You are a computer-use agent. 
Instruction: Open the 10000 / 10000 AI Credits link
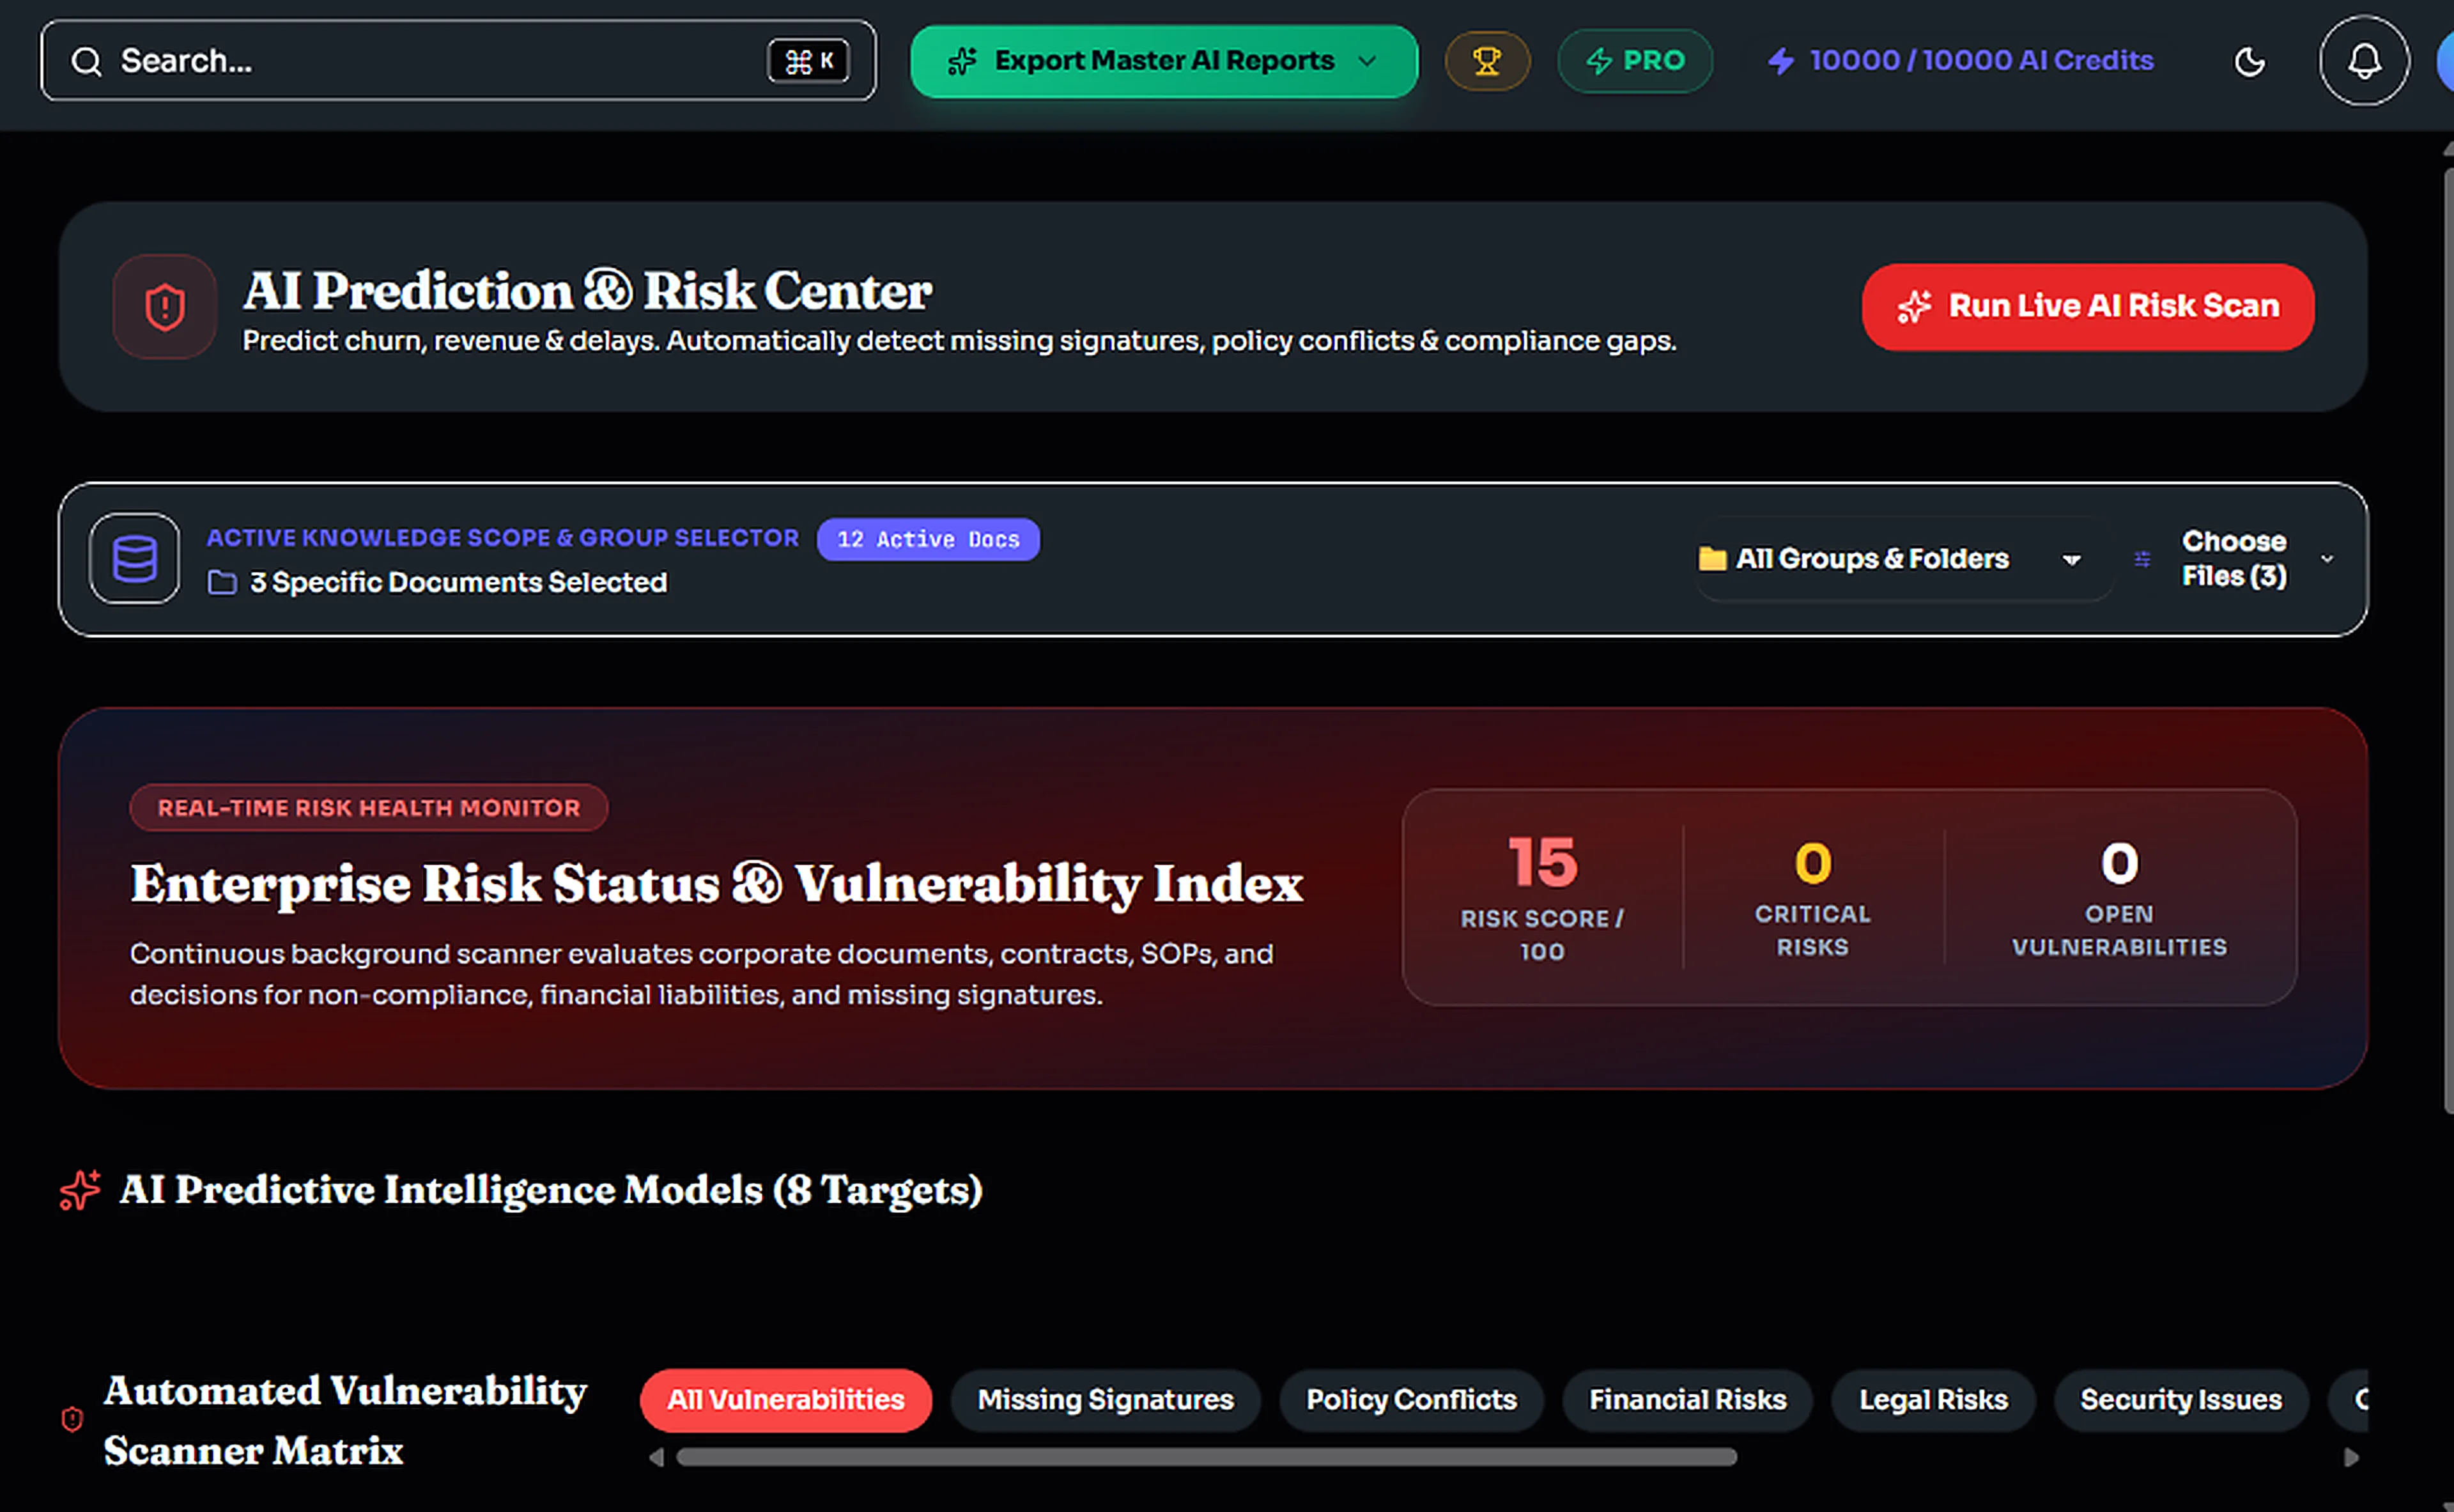pyautogui.click(x=1961, y=61)
